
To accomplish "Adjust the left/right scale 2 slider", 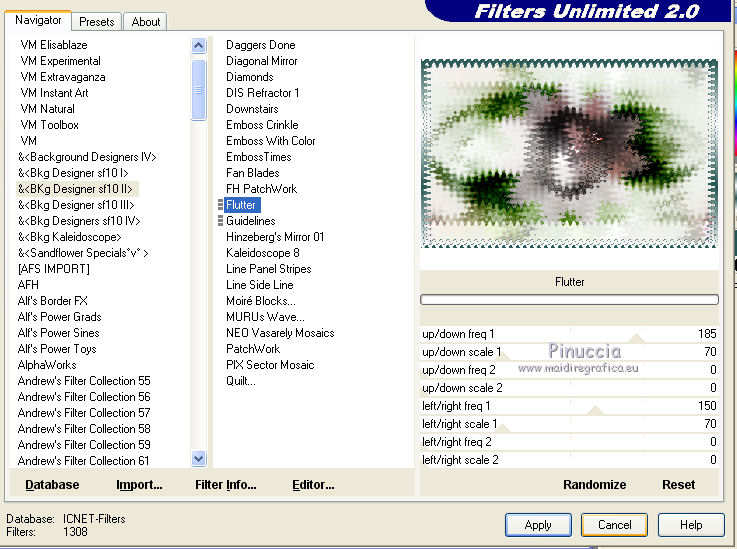I will tap(569, 460).
